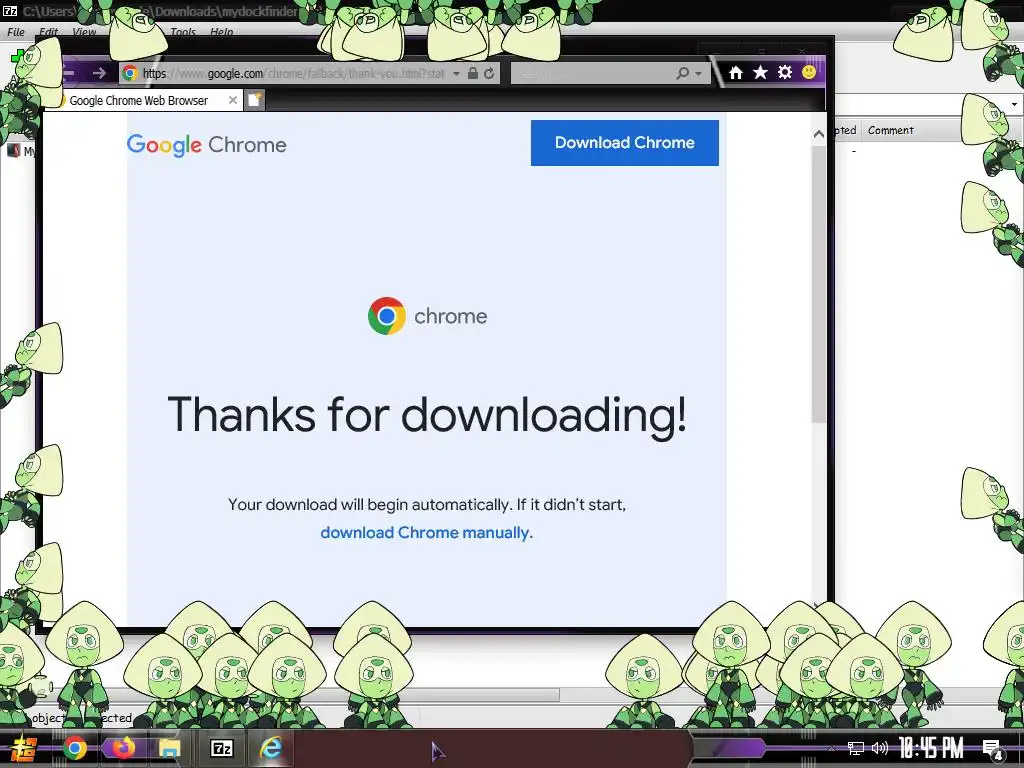
Task: Click the network tray icon
Action: [x=855, y=748]
